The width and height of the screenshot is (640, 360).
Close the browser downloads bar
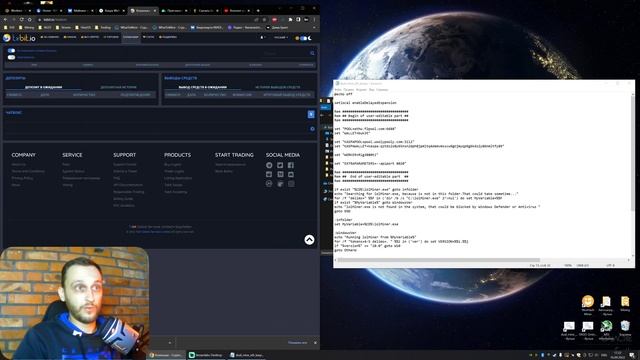(x=315, y=342)
